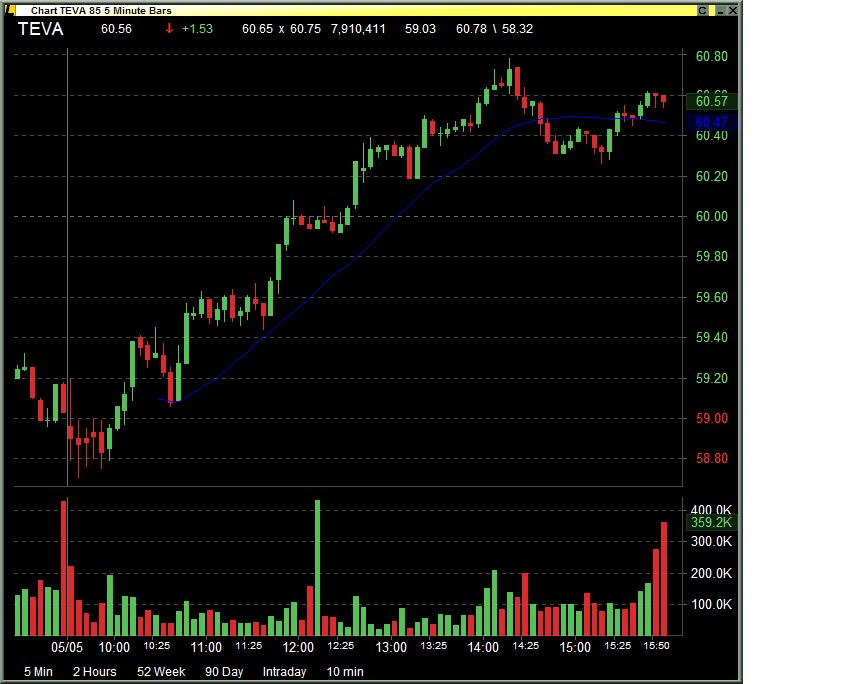Switch to the 2 Hours timeframe
Image resolution: width=842 pixels, height=684 pixels.
coord(95,672)
